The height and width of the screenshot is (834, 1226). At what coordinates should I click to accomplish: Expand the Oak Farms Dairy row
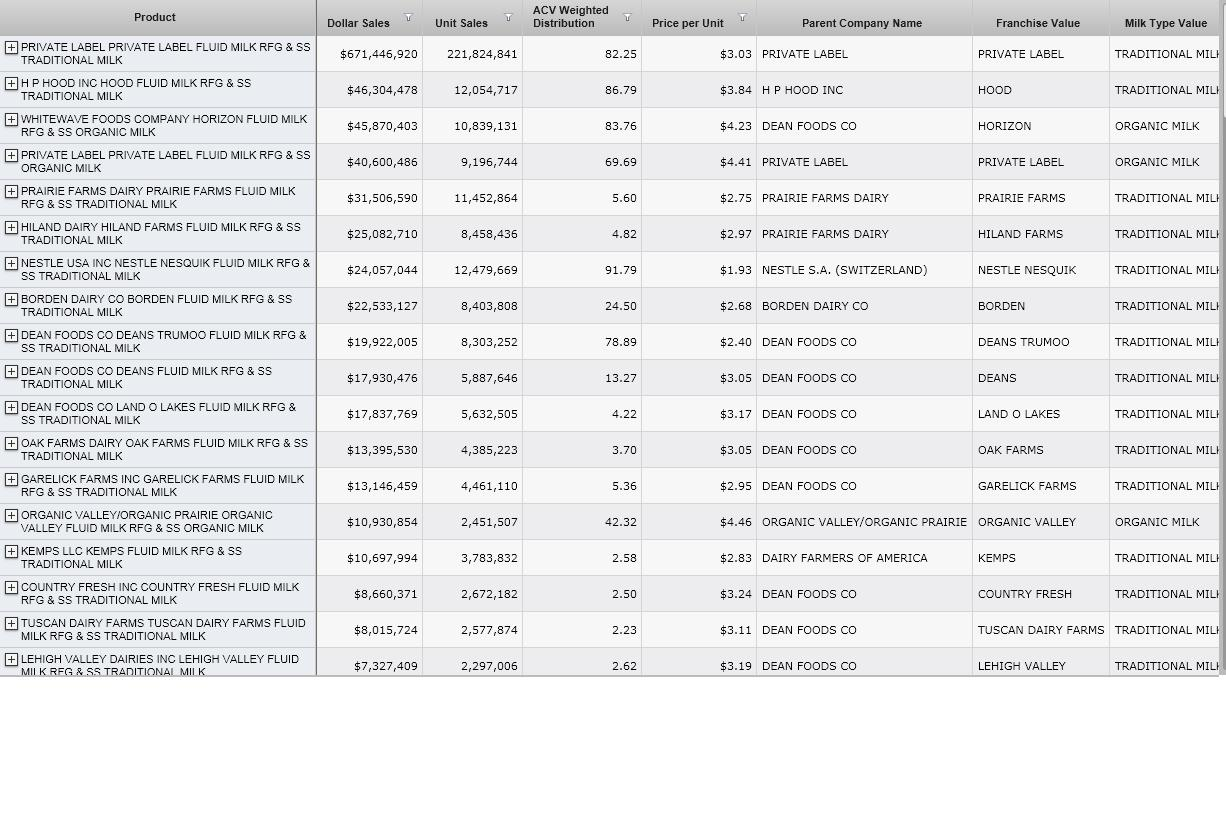point(11,444)
